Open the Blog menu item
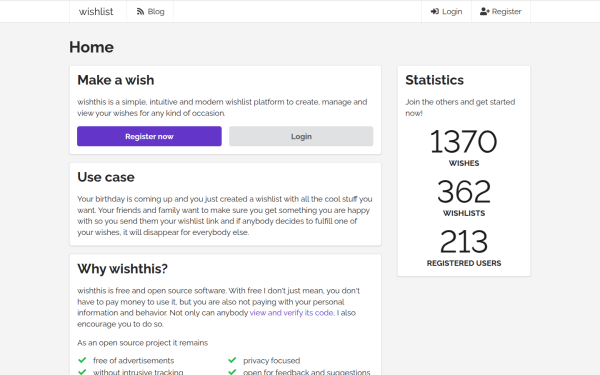The height and width of the screenshot is (375, 600). pyautogui.click(x=150, y=11)
